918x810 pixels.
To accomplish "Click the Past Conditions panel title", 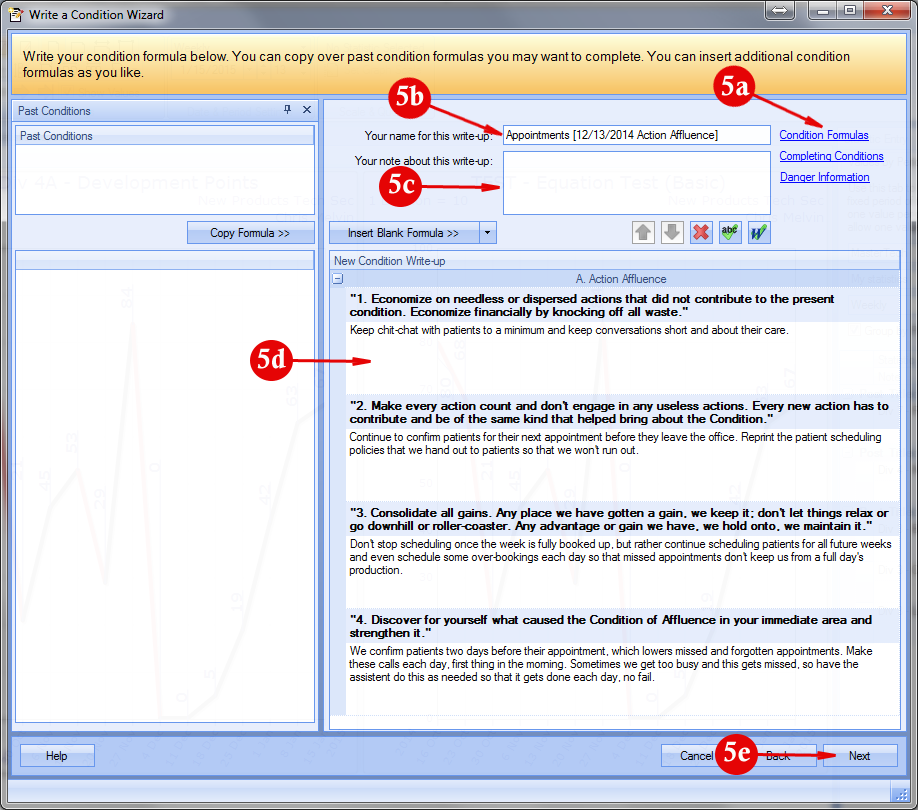I will [54, 111].
